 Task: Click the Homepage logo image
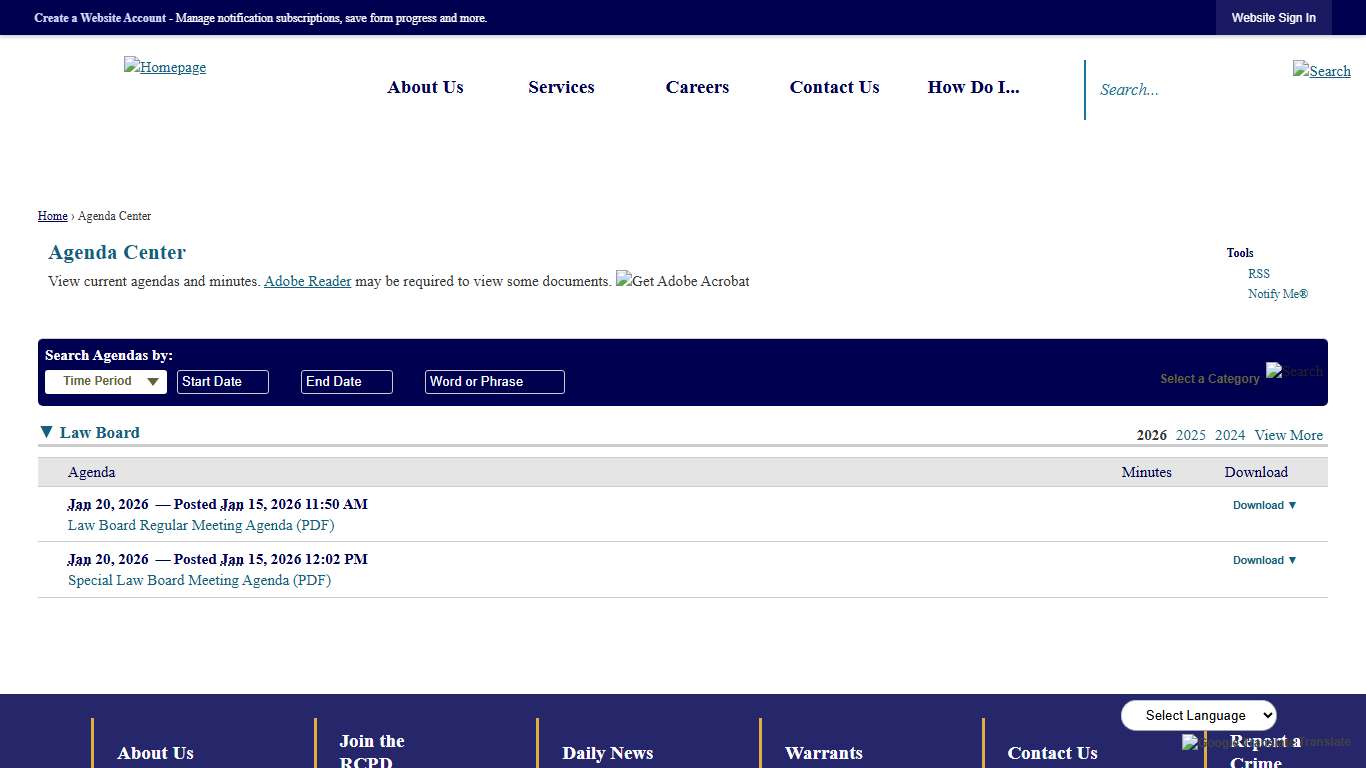(164, 67)
